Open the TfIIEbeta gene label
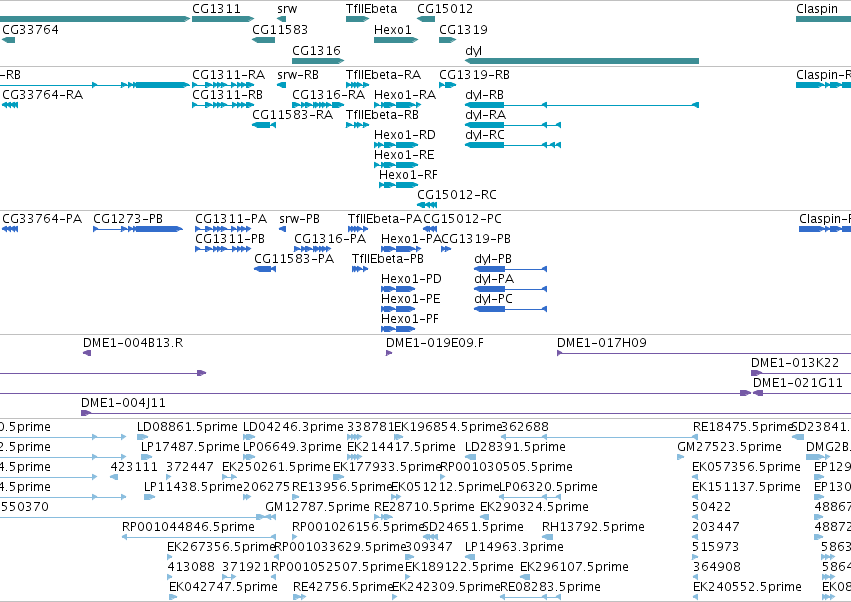851x602 pixels. coord(371,9)
